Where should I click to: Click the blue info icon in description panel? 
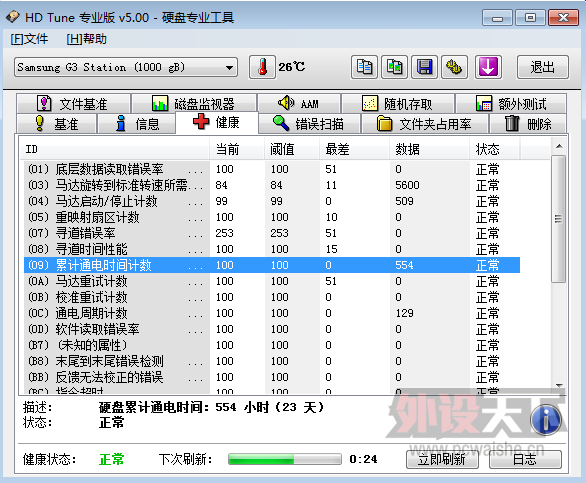coord(546,420)
